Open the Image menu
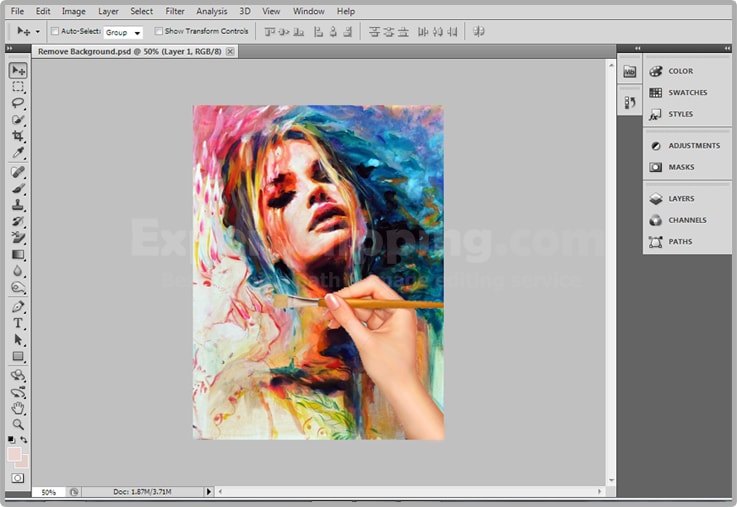The image size is (737, 507). pos(74,11)
